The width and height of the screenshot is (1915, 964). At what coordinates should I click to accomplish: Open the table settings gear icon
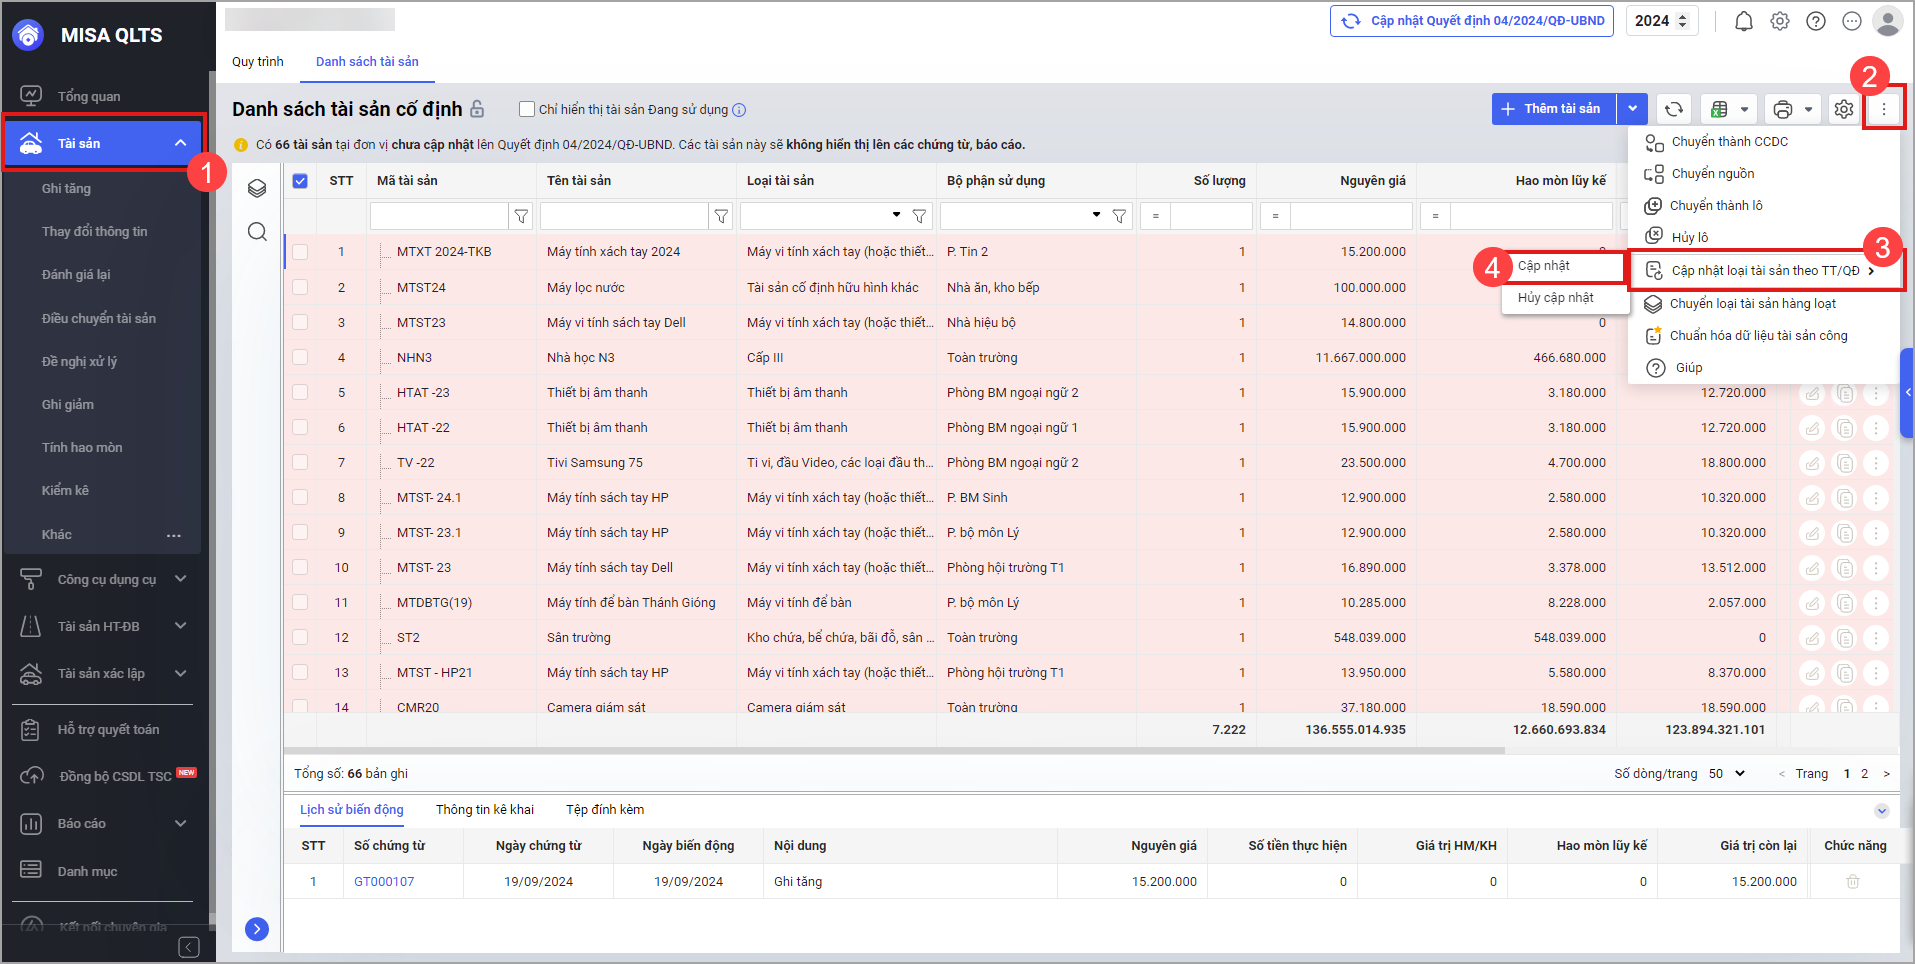[1844, 109]
